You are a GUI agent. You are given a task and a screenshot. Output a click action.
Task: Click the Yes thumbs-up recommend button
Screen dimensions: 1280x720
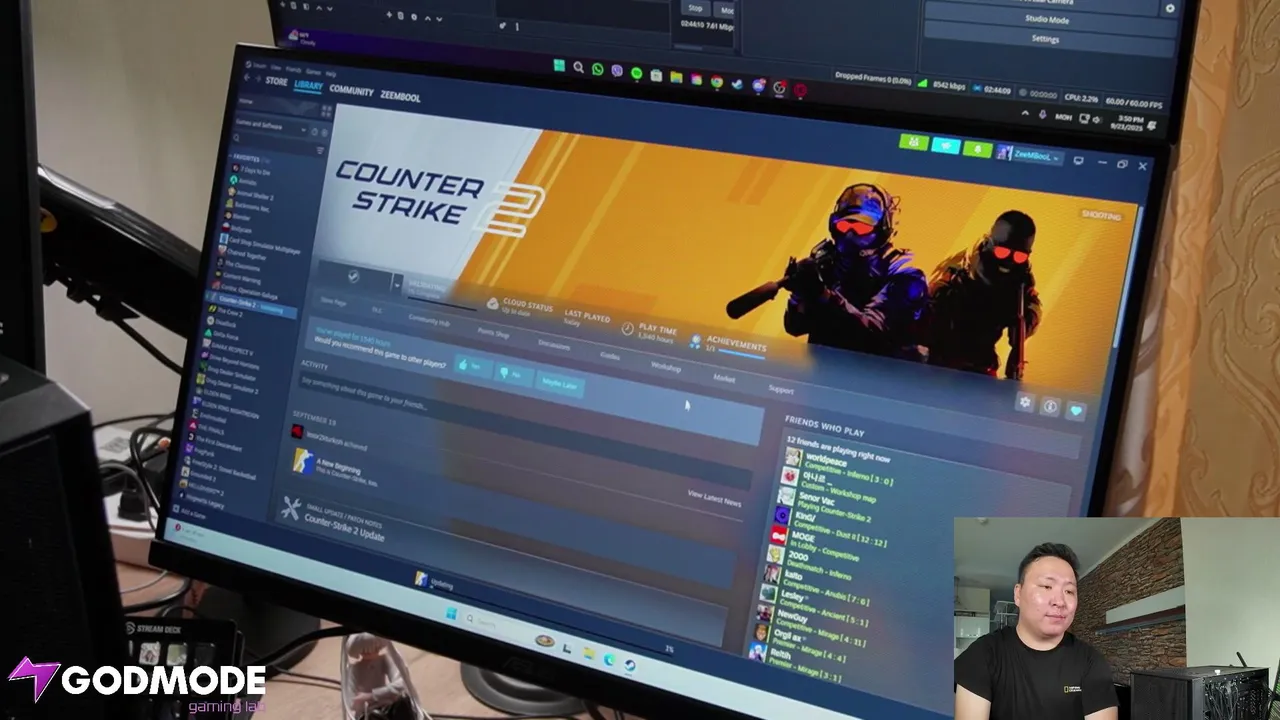pyautogui.click(x=471, y=366)
